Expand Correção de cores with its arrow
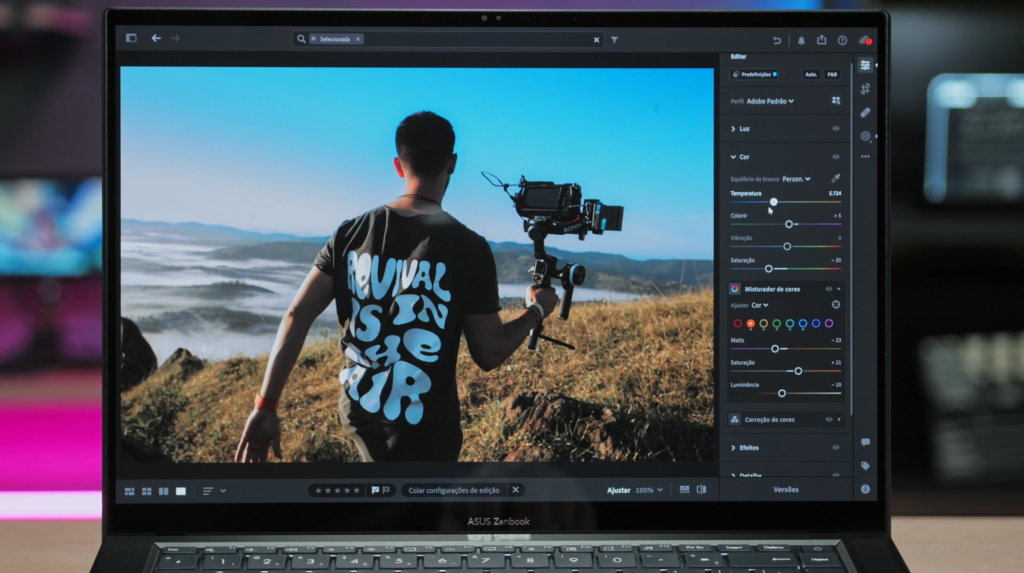1024x573 pixels. 839,419
